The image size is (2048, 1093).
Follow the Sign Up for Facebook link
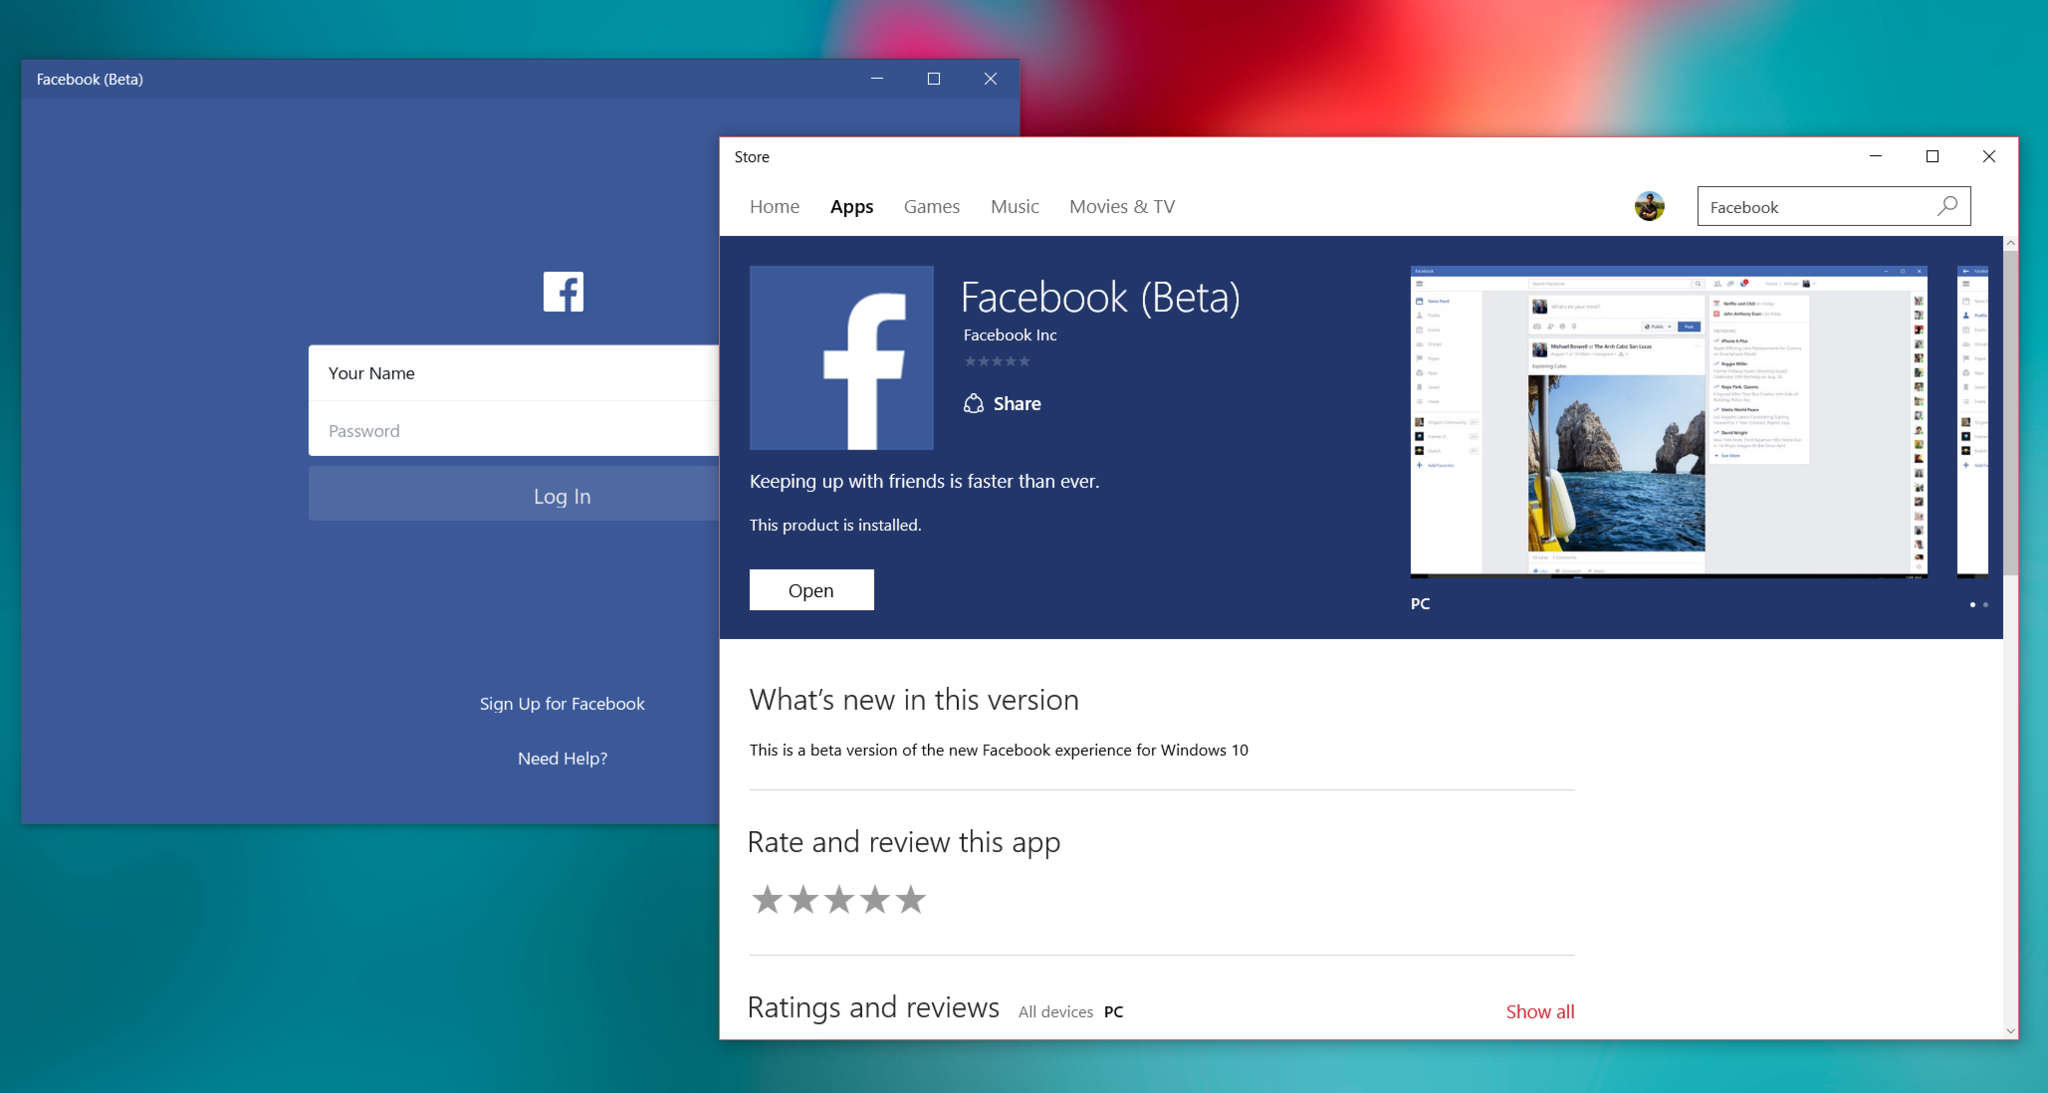(x=562, y=703)
